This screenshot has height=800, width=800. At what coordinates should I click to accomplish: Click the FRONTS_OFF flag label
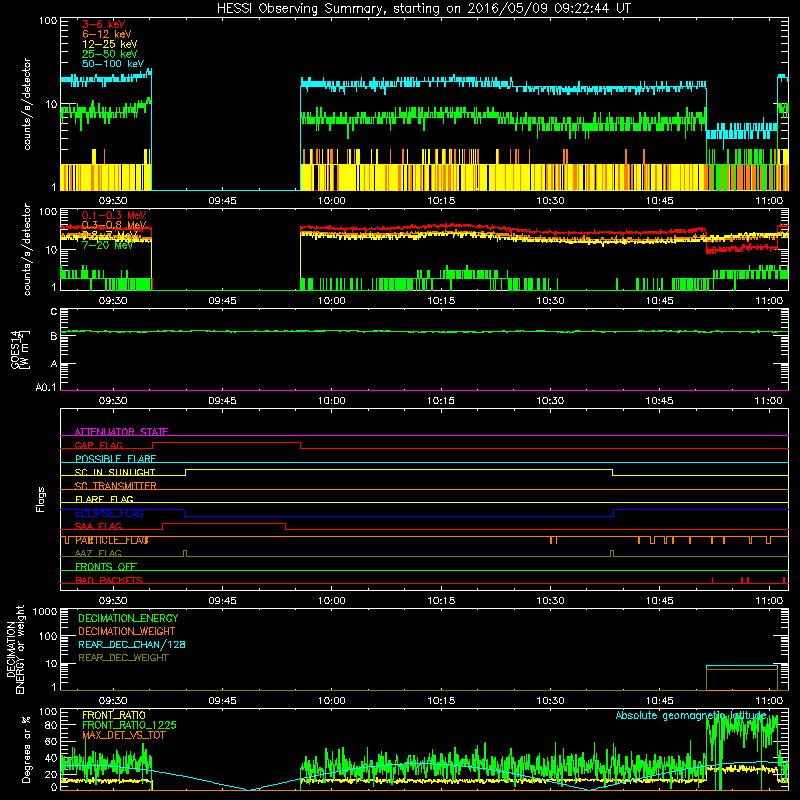(106, 567)
